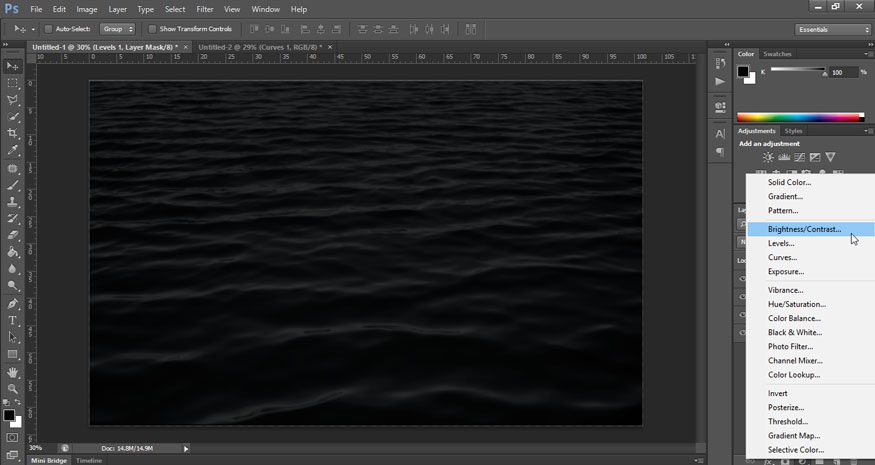Select the Eyedropper tool
875x465 pixels.
pyautogui.click(x=13, y=150)
